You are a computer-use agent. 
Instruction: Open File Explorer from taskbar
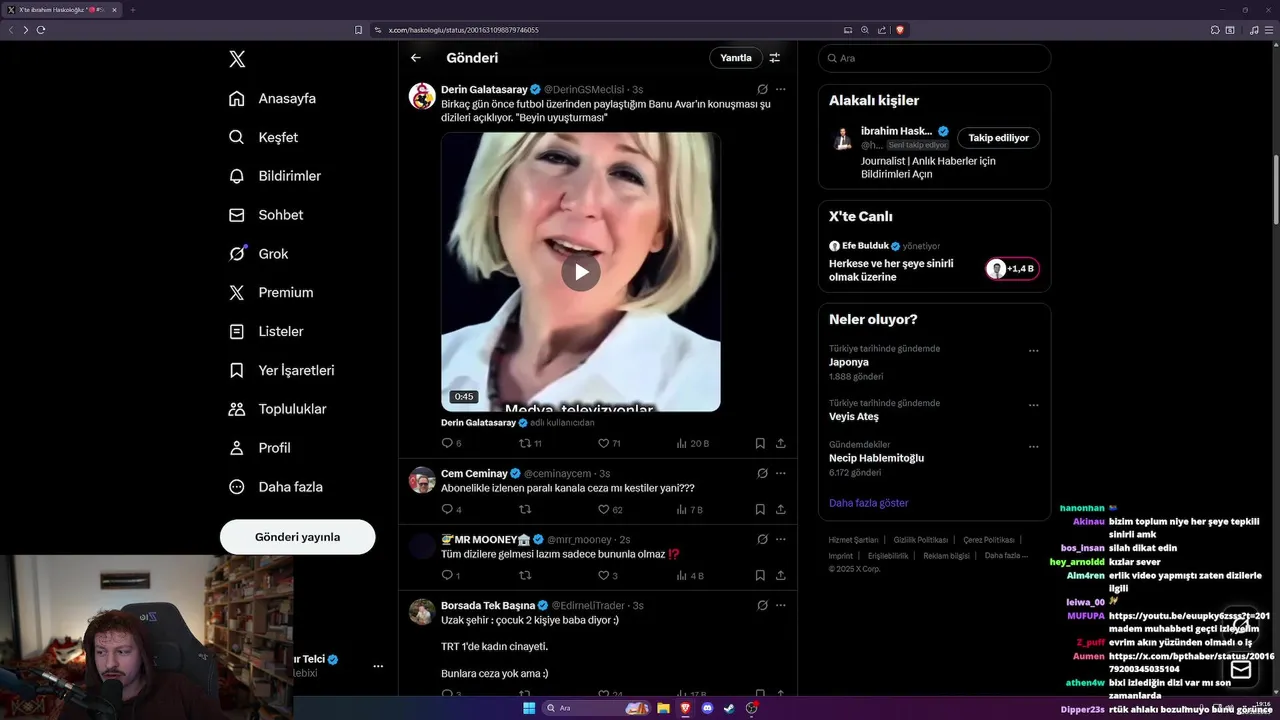pyautogui.click(x=663, y=708)
